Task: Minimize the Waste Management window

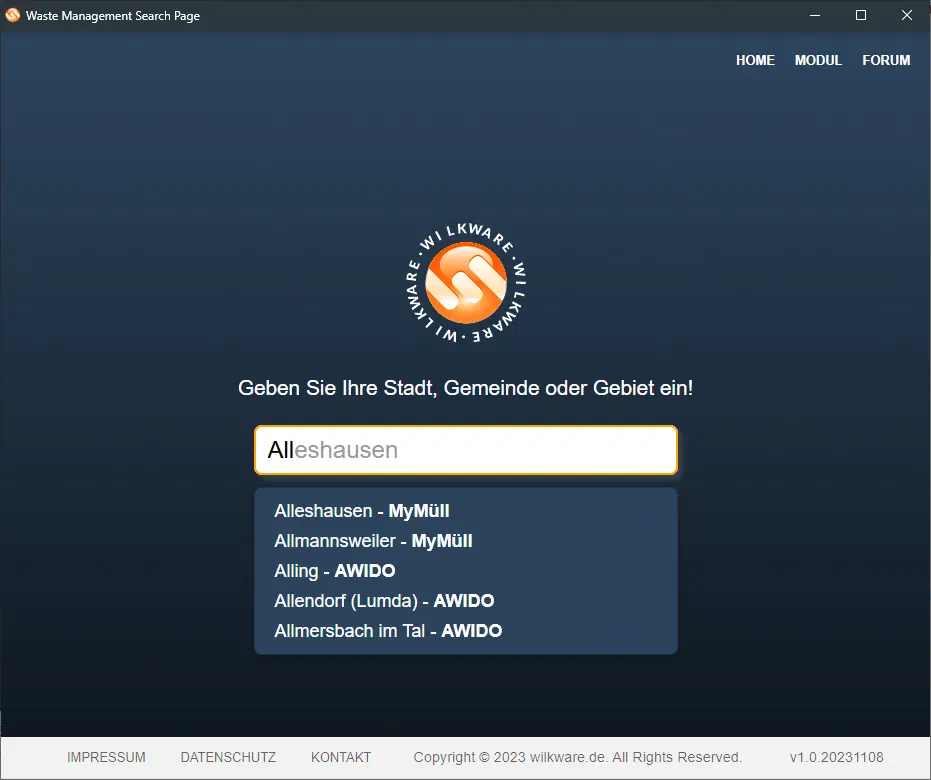Action: click(x=815, y=15)
